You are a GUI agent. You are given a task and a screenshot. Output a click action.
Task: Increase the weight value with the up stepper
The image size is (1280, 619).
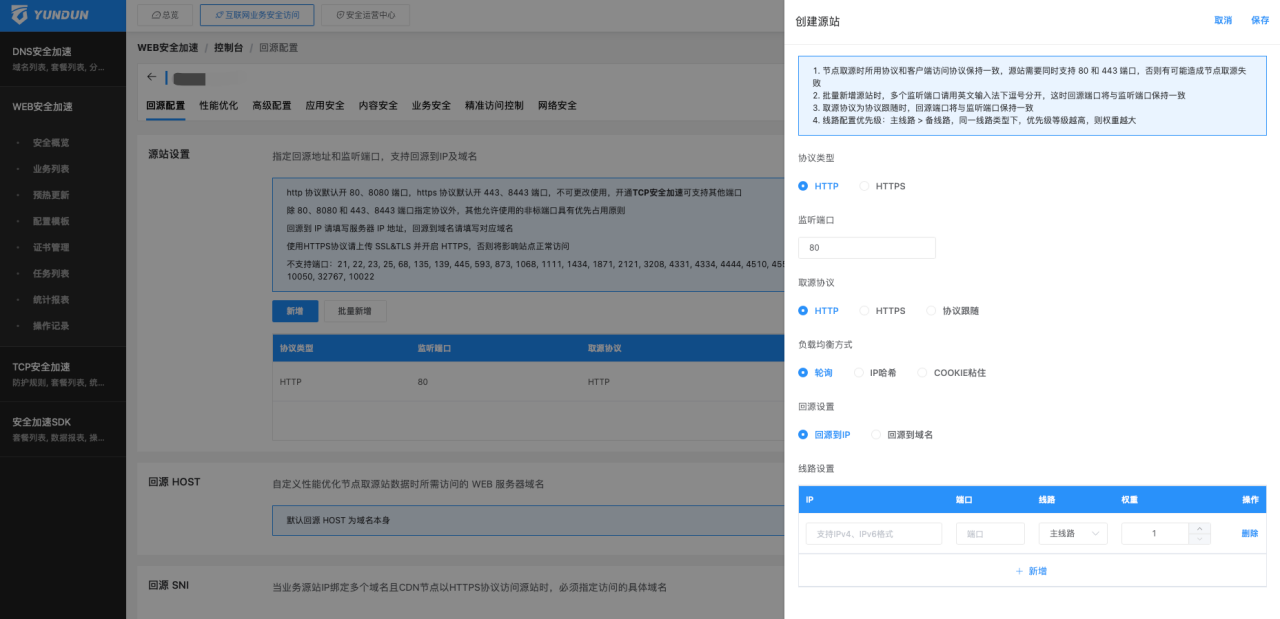(x=1200, y=528)
